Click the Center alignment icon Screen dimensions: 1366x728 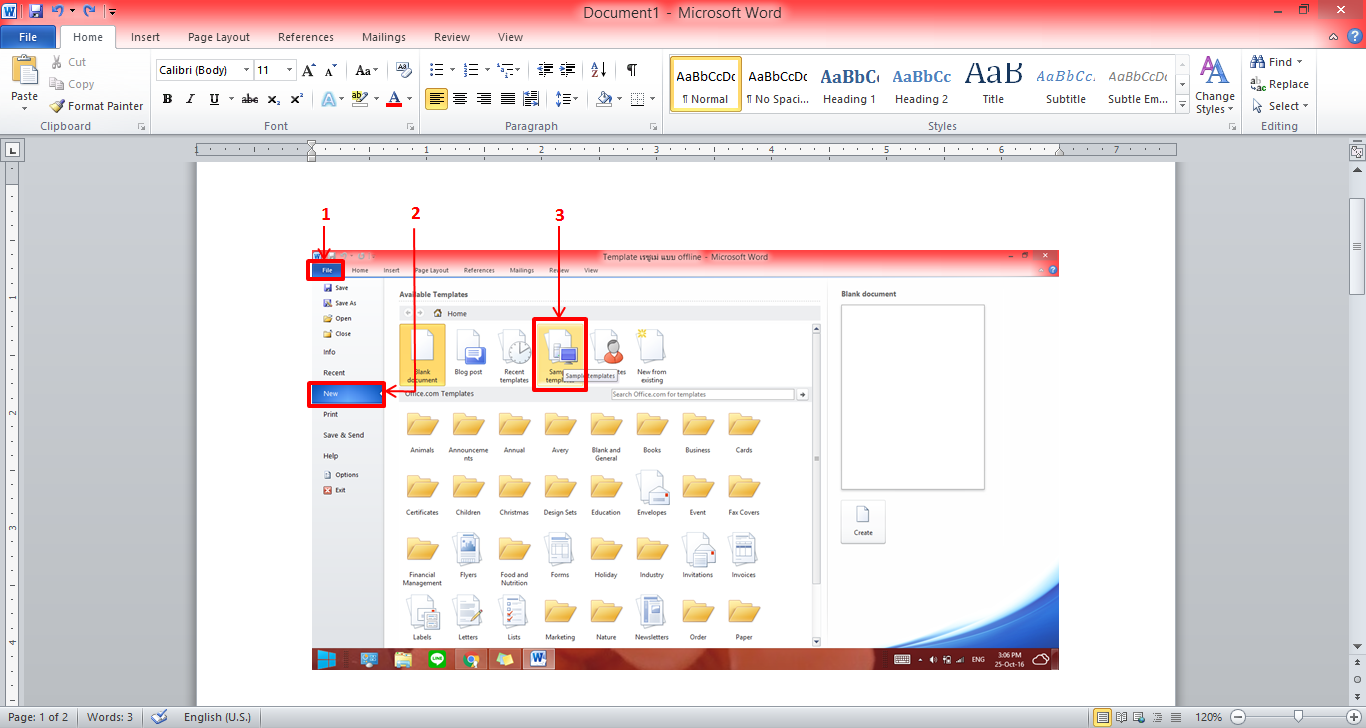pyautogui.click(x=460, y=99)
